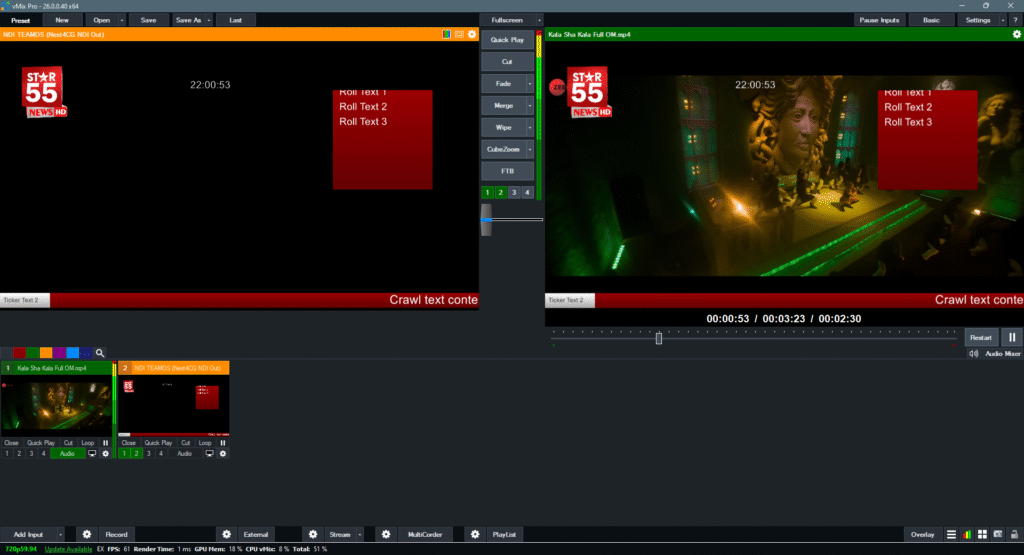
Task: Expand the Fade transition dropdown arrow
Action: (529, 83)
